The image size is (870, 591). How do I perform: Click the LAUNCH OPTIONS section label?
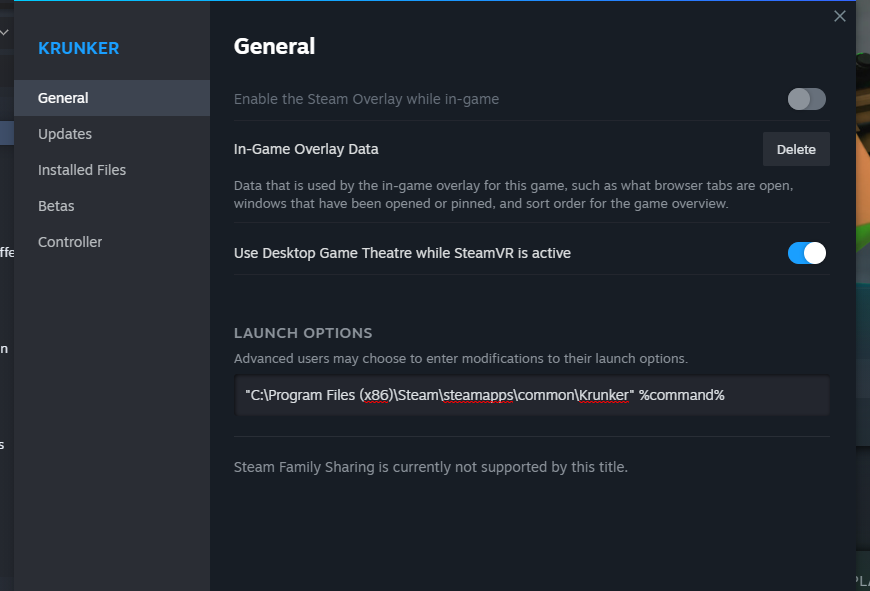(x=303, y=333)
